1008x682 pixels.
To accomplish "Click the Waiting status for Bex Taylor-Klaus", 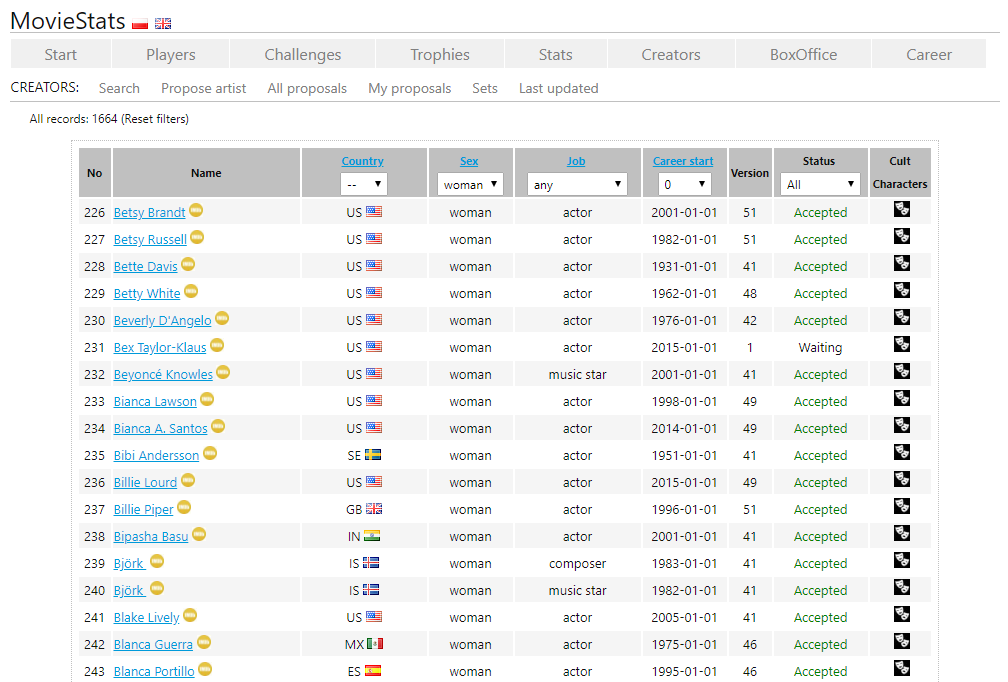I will (x=820, y=347).
